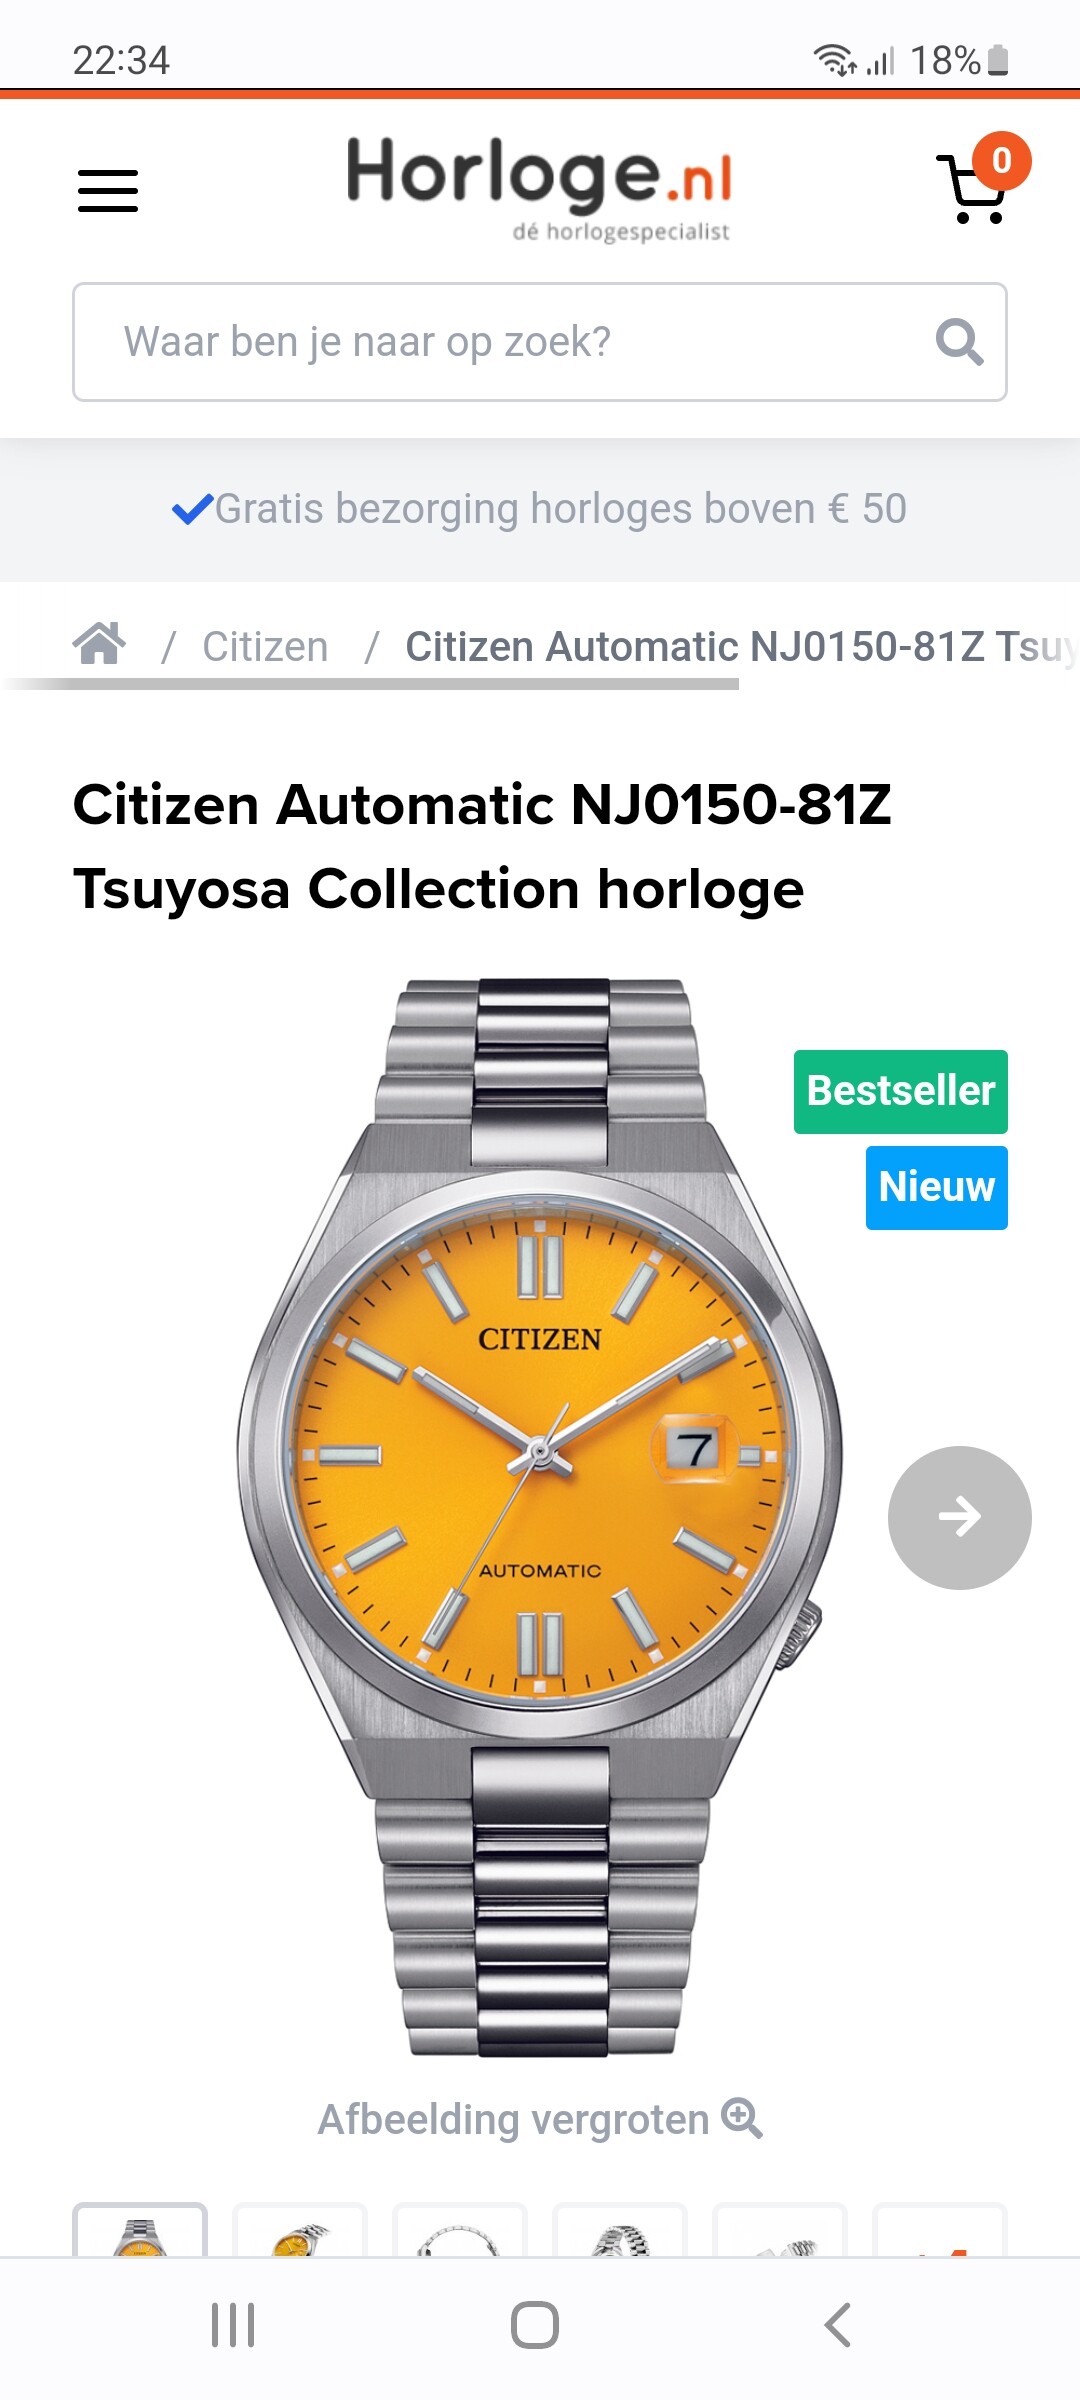Viewport: 1080px width, 2400px height.
Task: Select the third thumbnail image
Action: (x=460, y=2230)
